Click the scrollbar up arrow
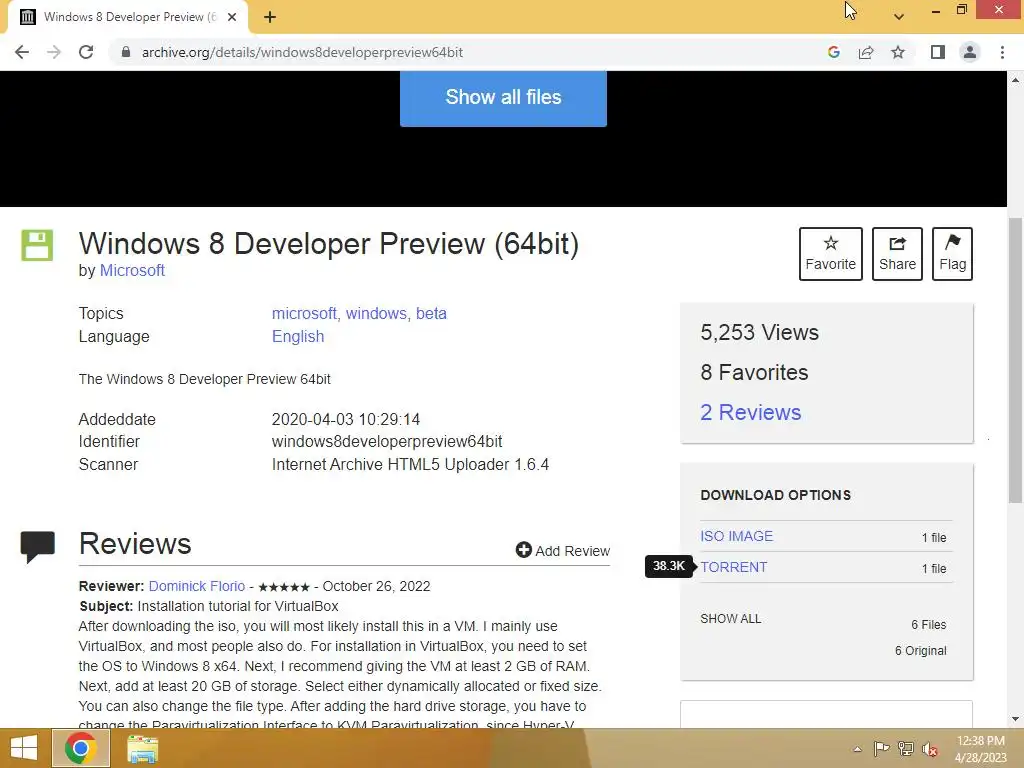The height and width of the screenshot is (768, 1024). [x=1016, y=80]
